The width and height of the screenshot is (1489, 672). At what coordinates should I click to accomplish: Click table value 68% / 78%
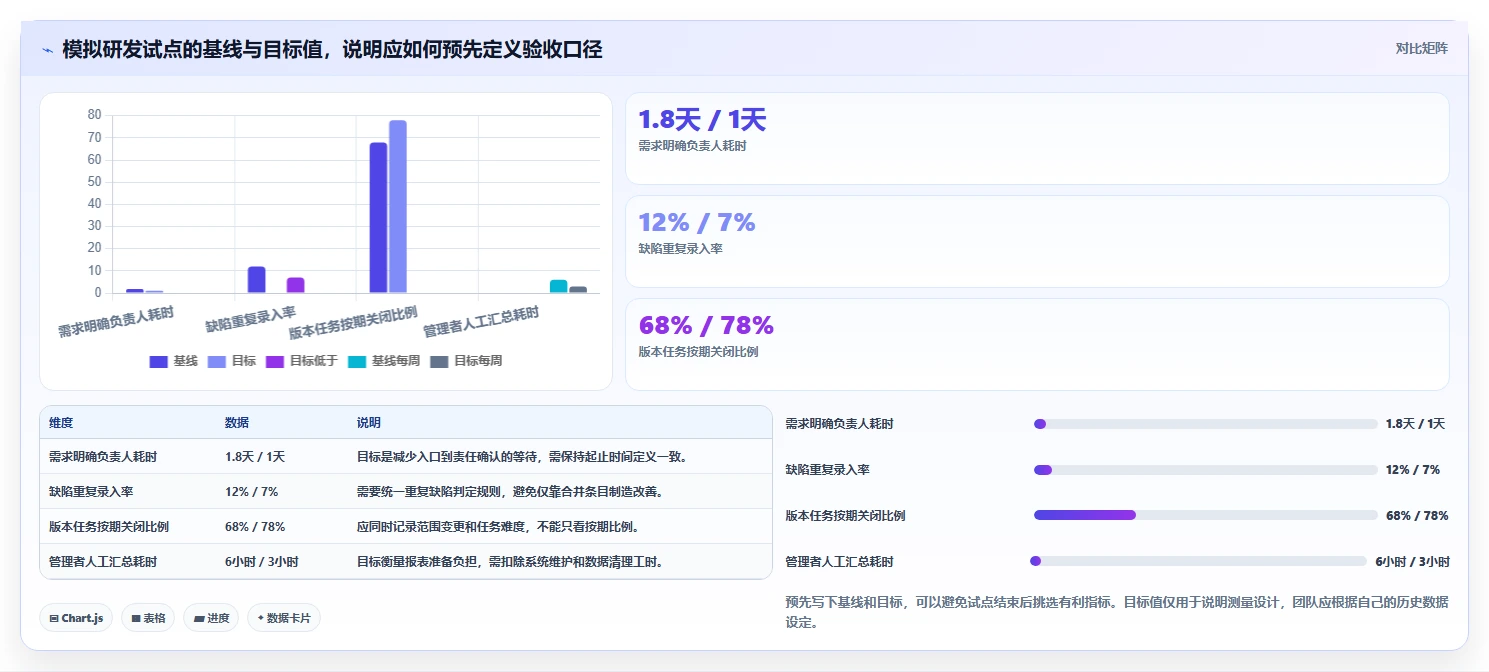click(255, 526)
